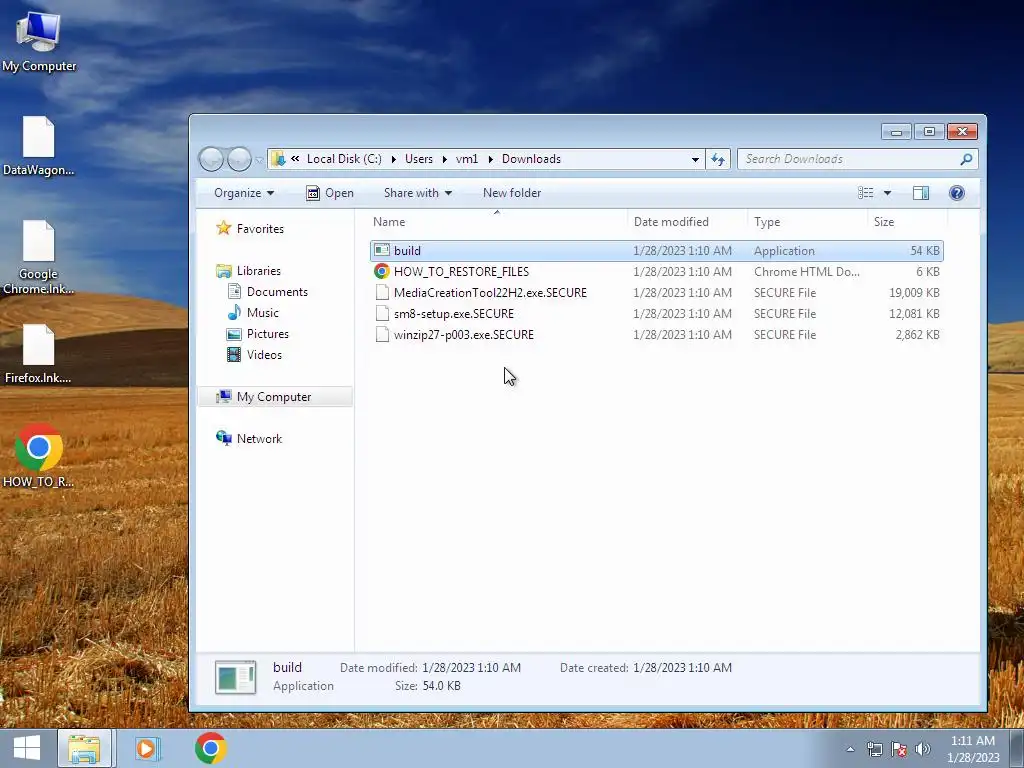Select sm8-setup.exe.SECURE file
This screenshot has width=1024, height=768.
[454, 313]
